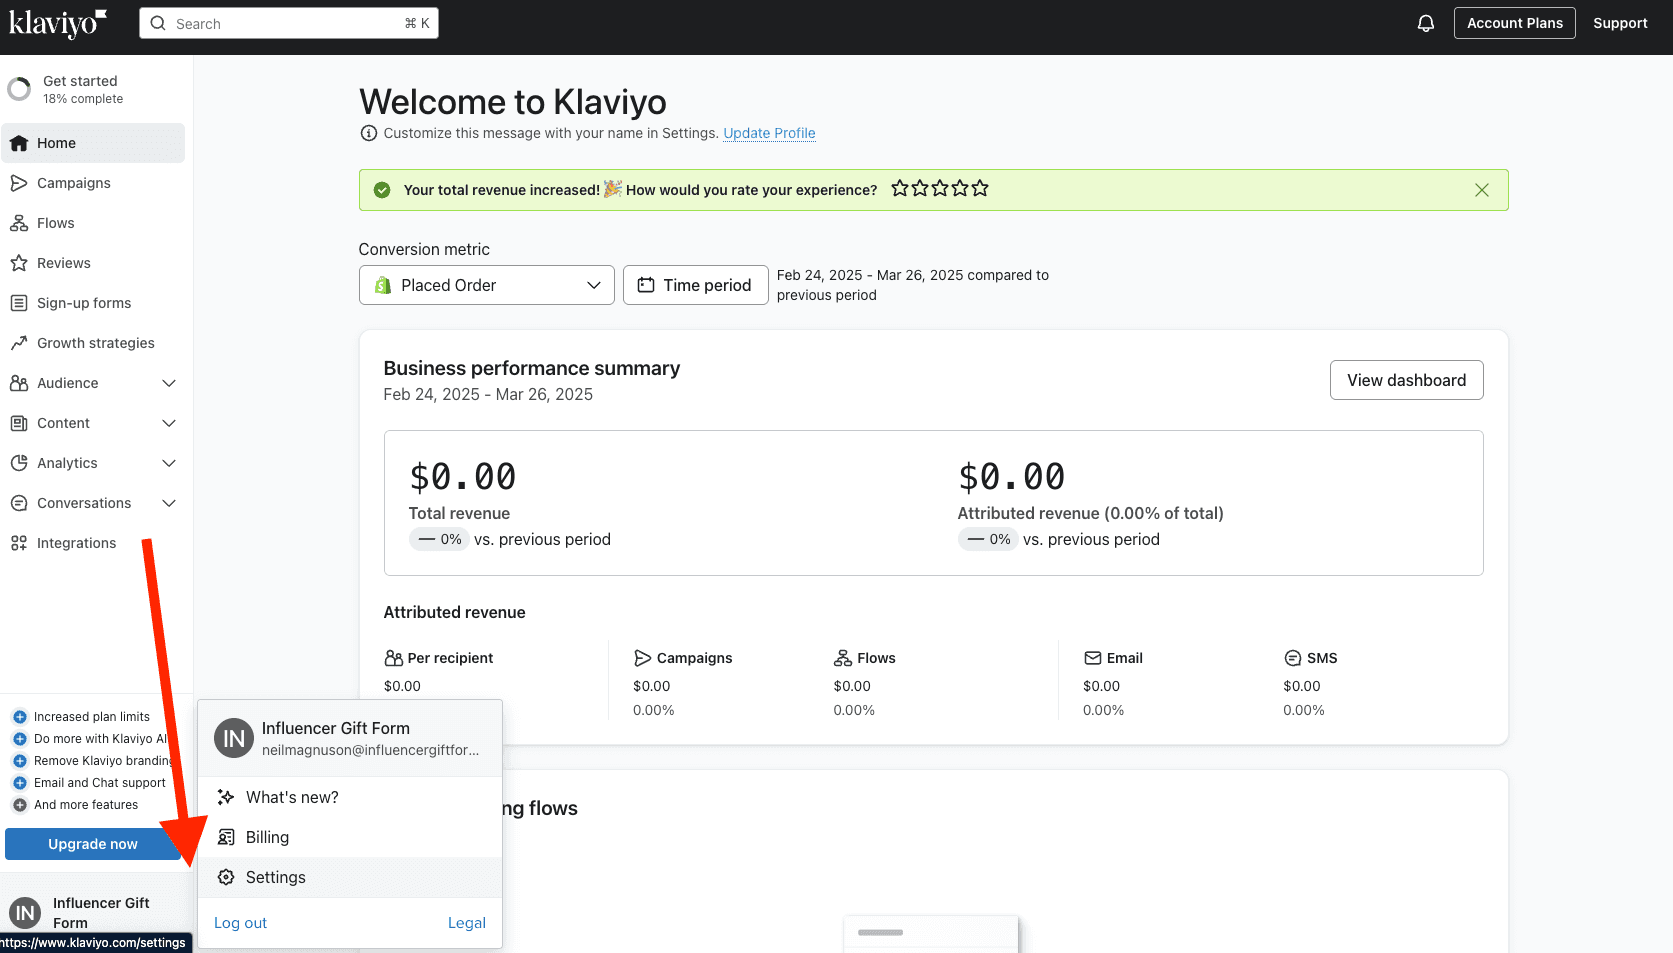Select Billing in account menu
Screen dimensions: 1673x953
point(350,837)
